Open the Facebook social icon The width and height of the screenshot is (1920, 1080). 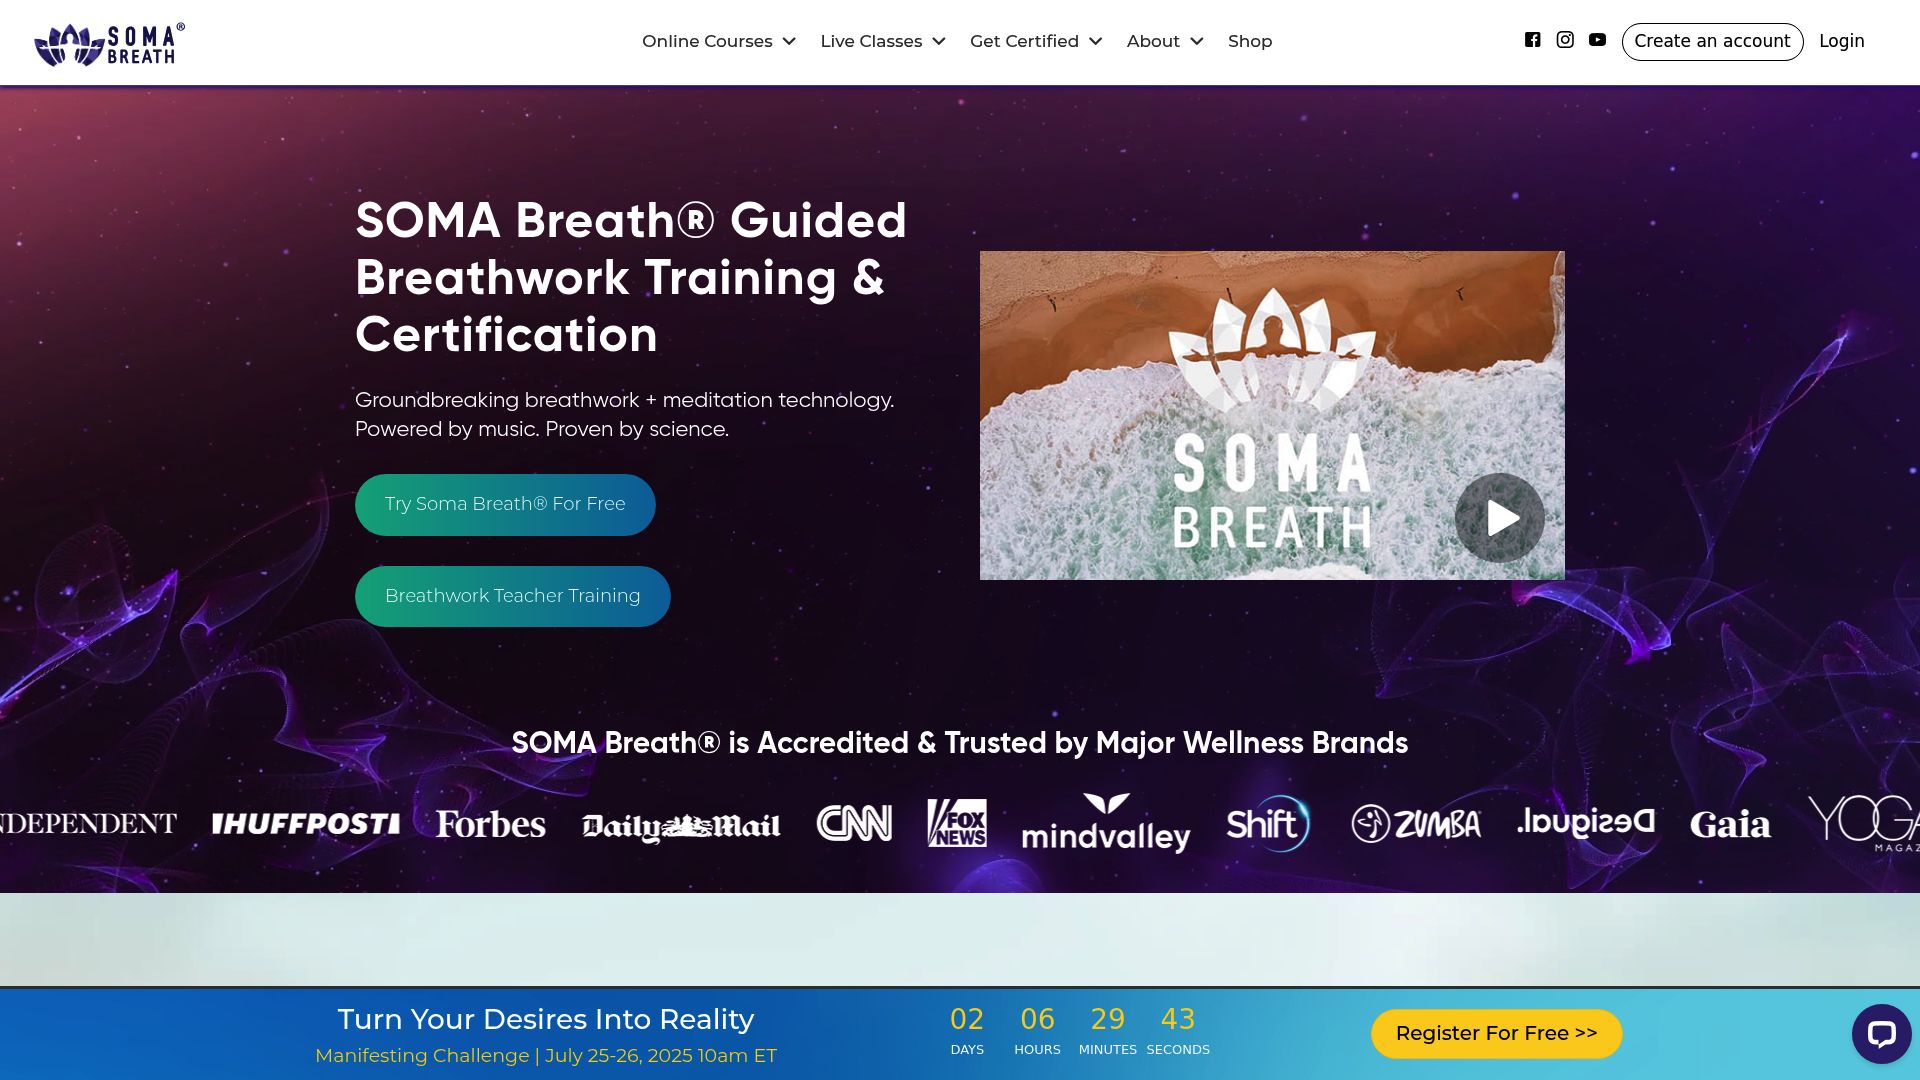pyautogui.click(x=1532, y=40)
